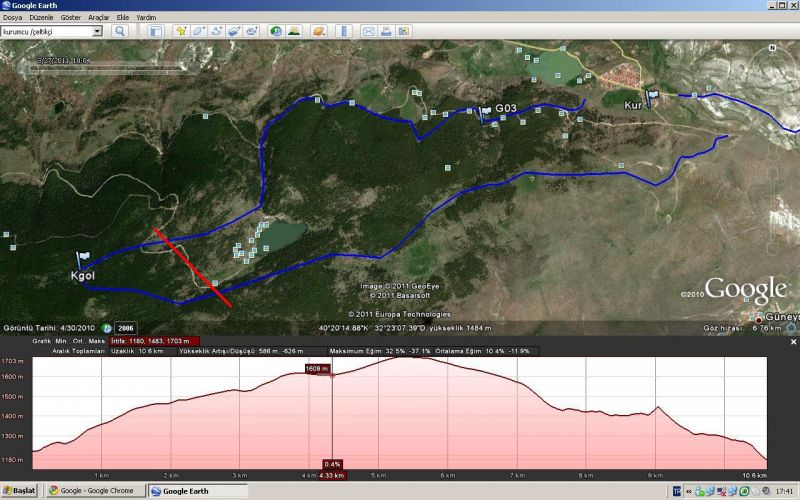
Task: Click the taskbar clock 17:41
Action: (784, 491)
